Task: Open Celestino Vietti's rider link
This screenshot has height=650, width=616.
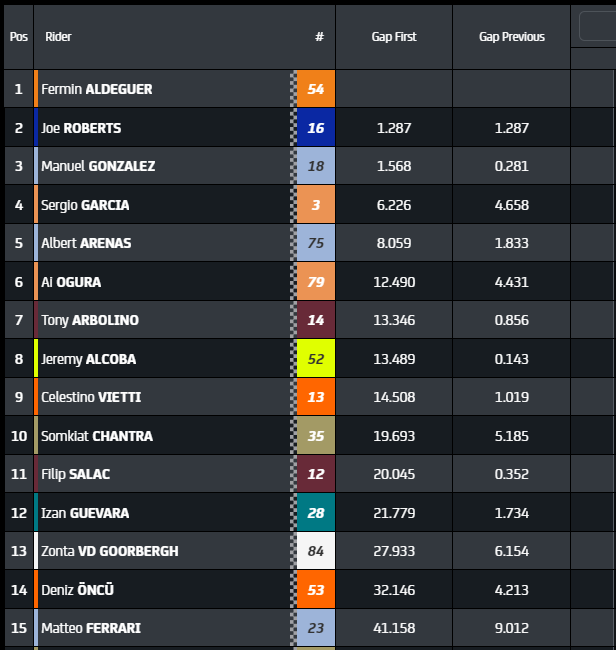Action: click(x=91, y=397)
